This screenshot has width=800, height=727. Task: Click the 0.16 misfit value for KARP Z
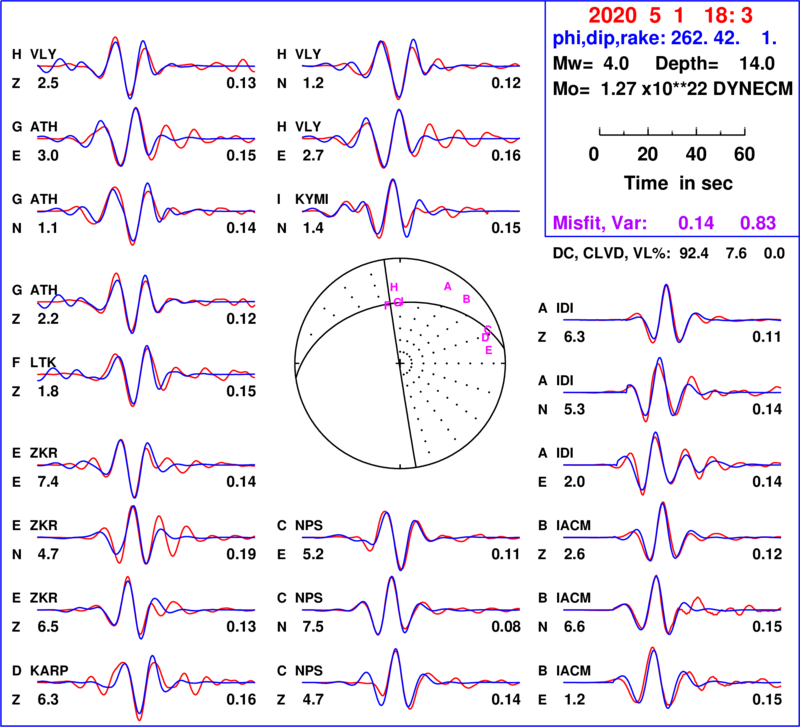pyautogui.click(x=241, y=699)
